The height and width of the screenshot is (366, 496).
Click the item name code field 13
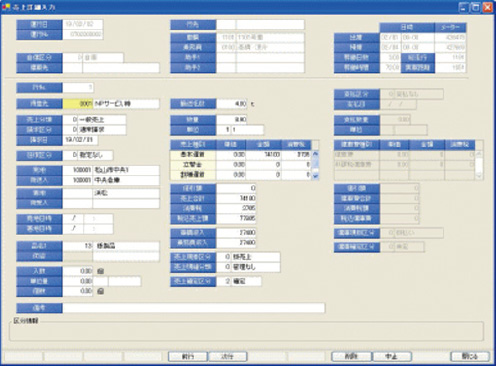tap(77, 246)
